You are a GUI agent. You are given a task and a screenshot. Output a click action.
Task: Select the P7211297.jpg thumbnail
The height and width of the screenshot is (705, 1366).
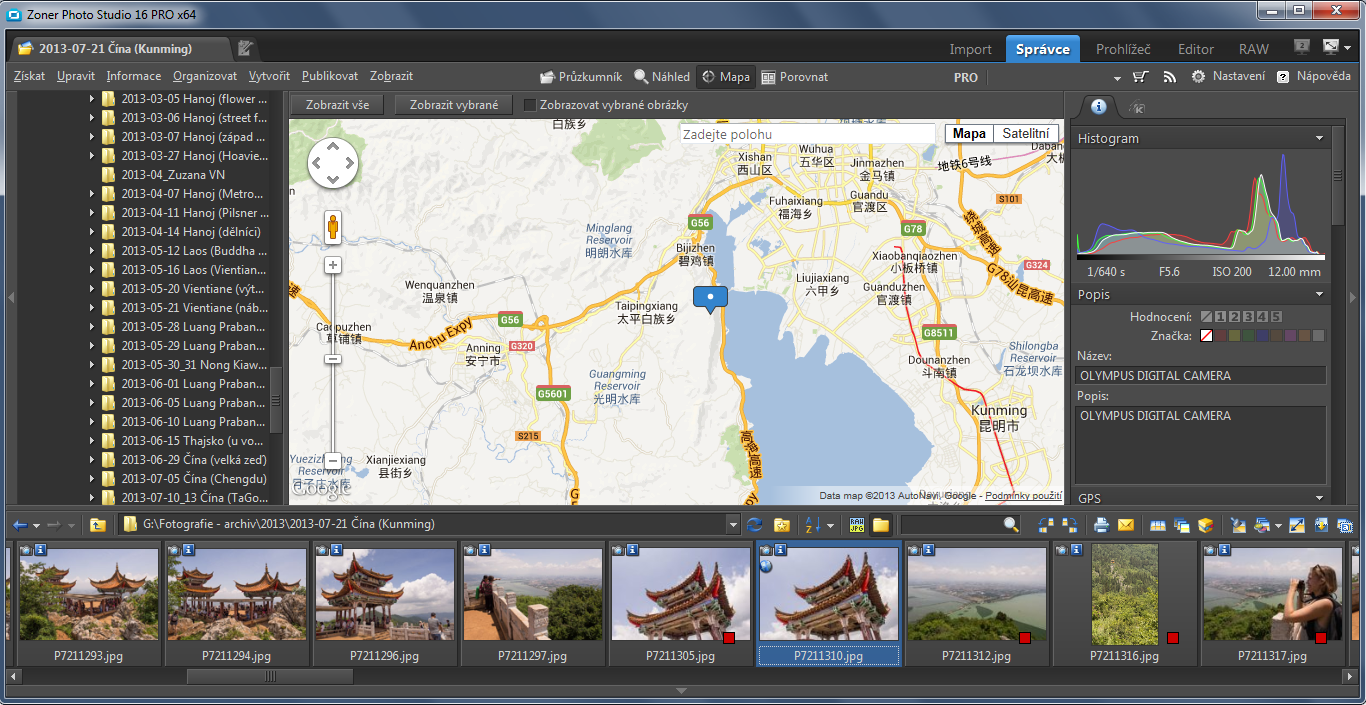pyautogui.click(x=533, y=604)
